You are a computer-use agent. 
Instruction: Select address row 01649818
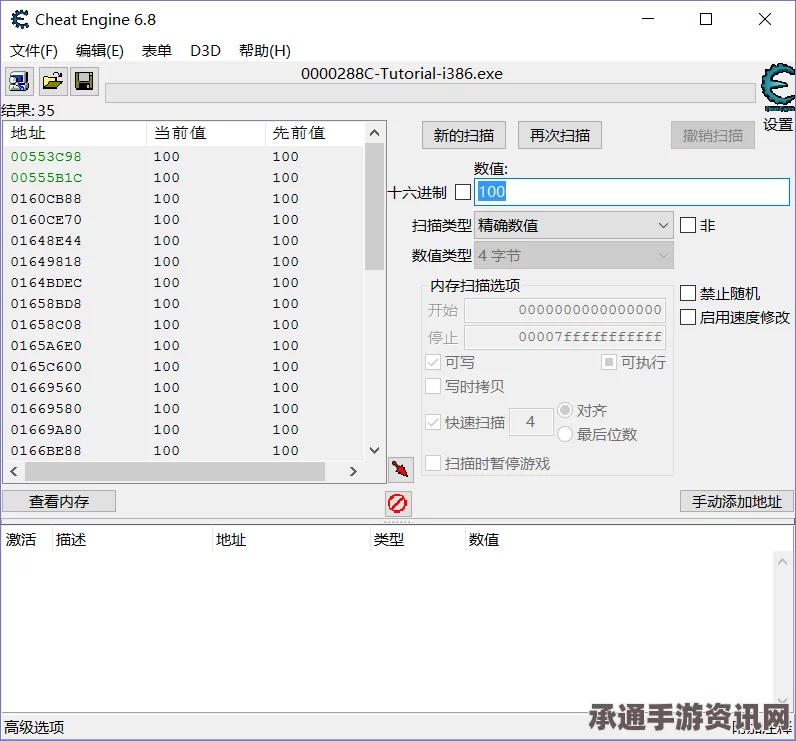click(184, 261)
